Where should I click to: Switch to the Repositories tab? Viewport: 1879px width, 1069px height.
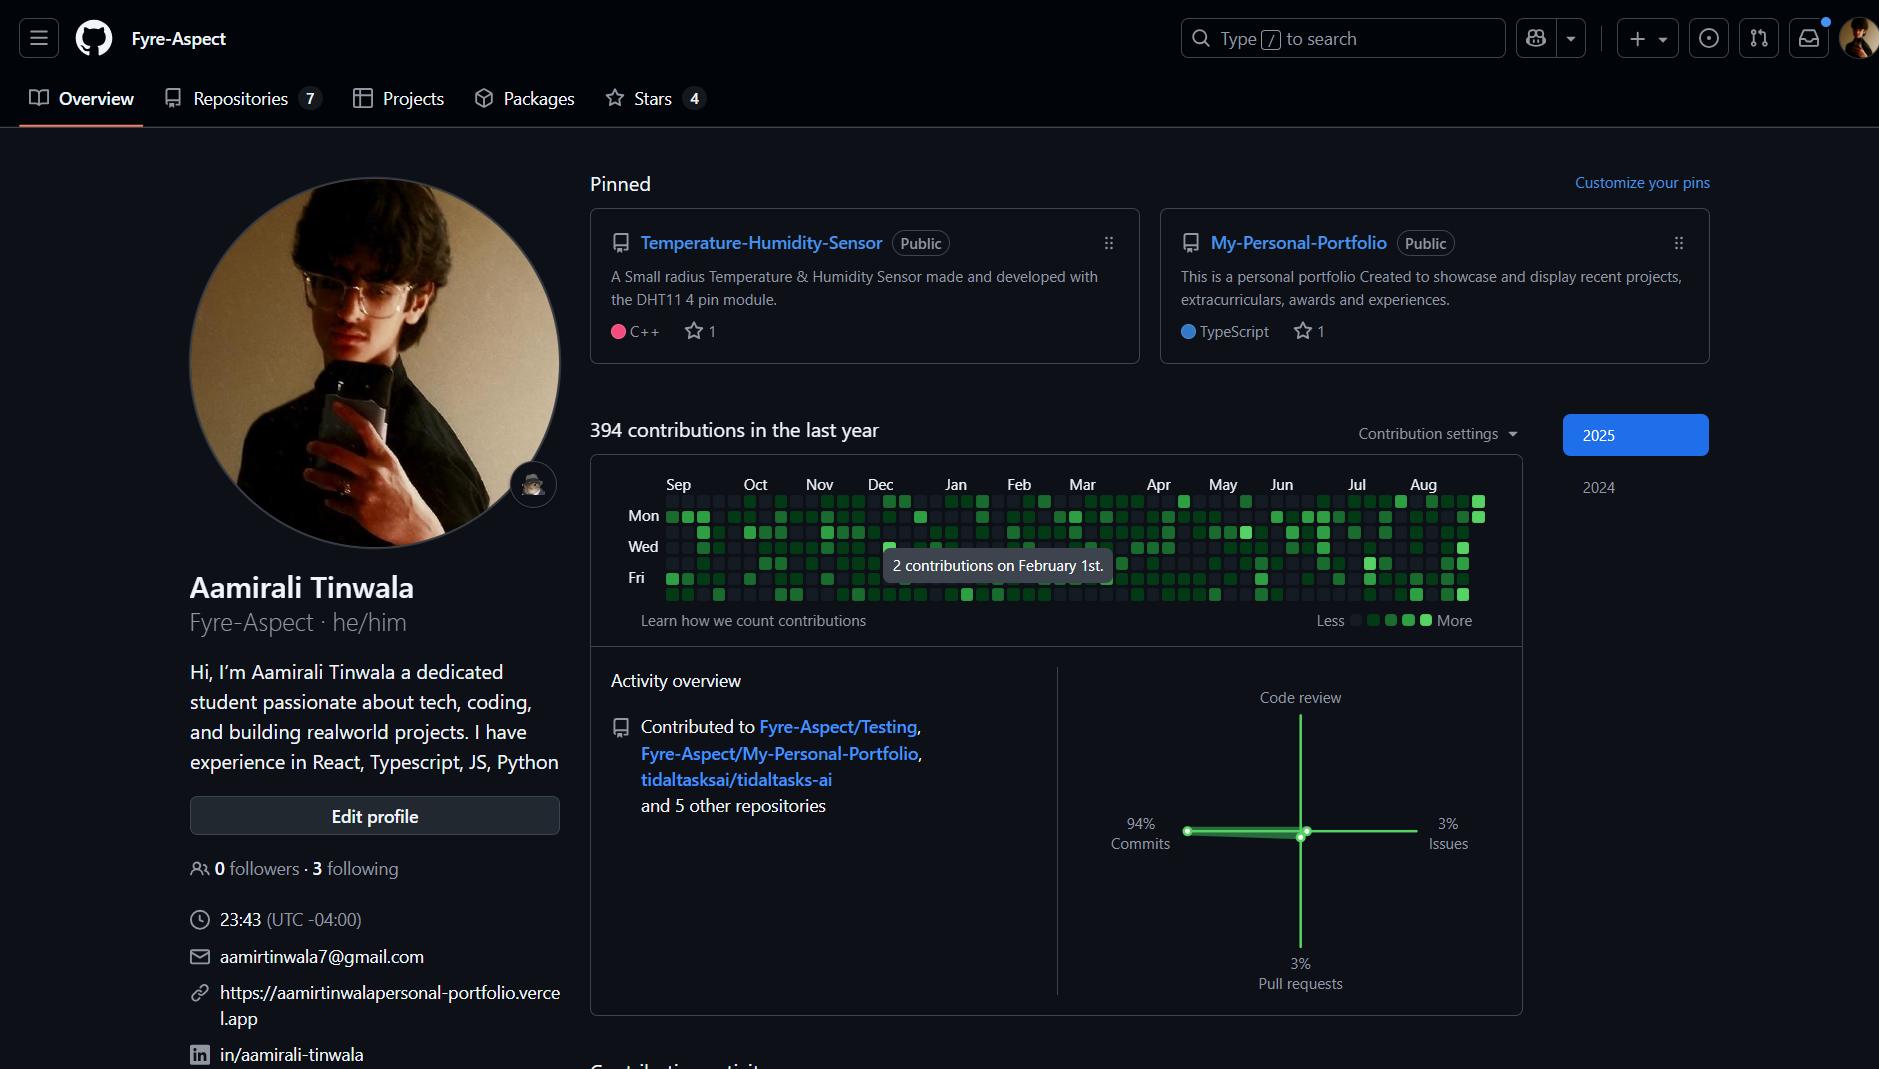click(x=241, y=98)
